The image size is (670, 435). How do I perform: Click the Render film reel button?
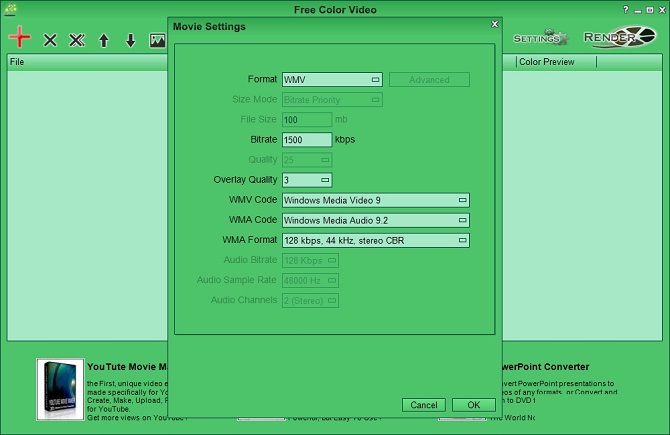tap(619, 38)
